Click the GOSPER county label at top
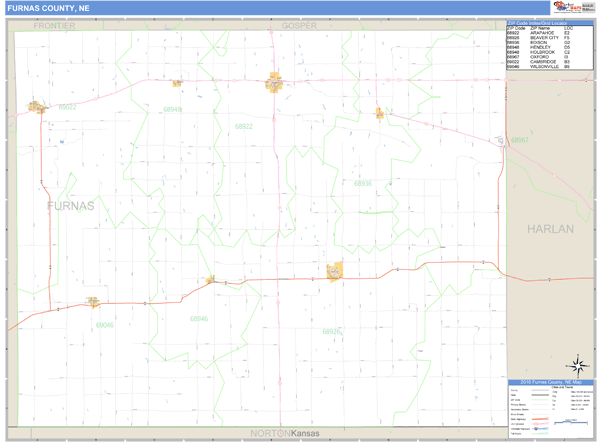This screenshot has width=600, height=442. click(x=299, y=25)
